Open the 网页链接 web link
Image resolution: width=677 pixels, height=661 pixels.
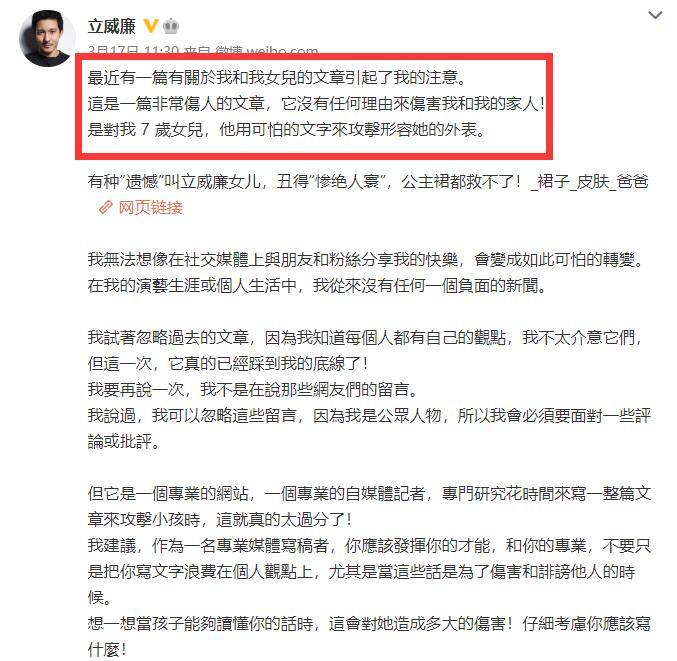[x=151, y=208]
